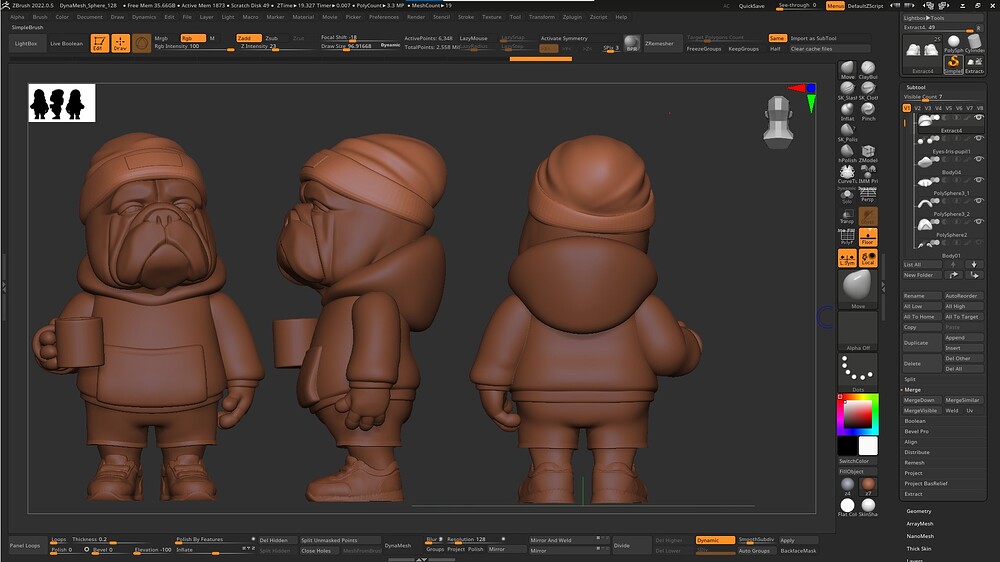The width and height of the screenshot is (1000, 562).
Task: Choose the SkinShade material sphere
Action: [868, 507]
